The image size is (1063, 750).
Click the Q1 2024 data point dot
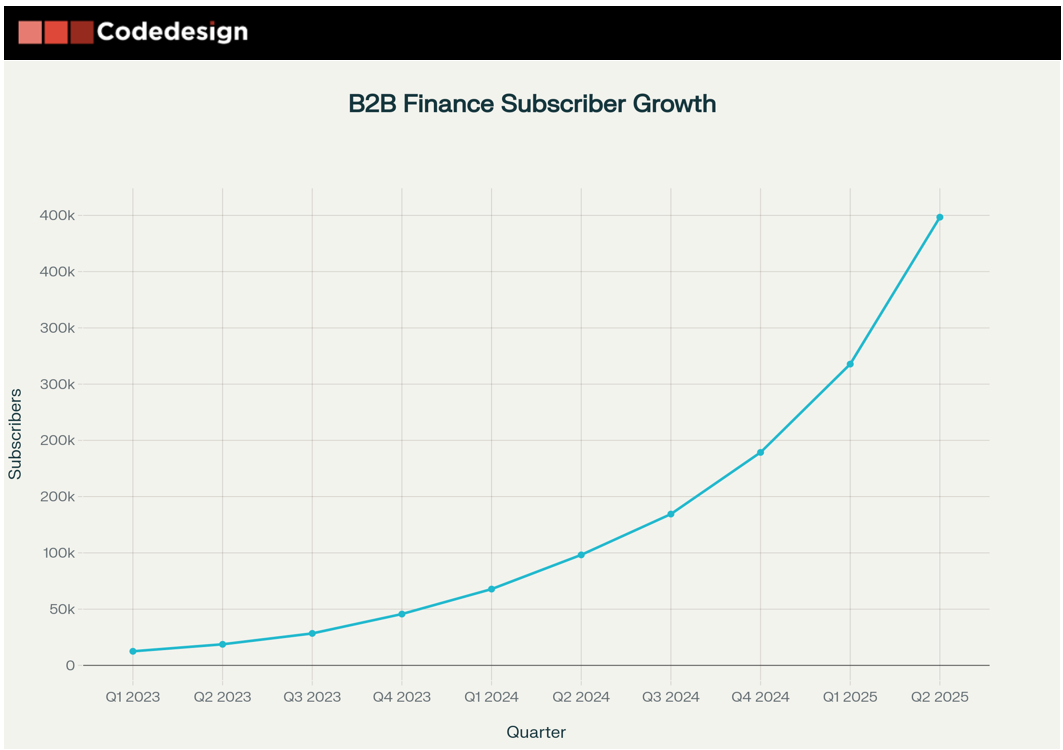pyautogui.click(x=491, y=589)
